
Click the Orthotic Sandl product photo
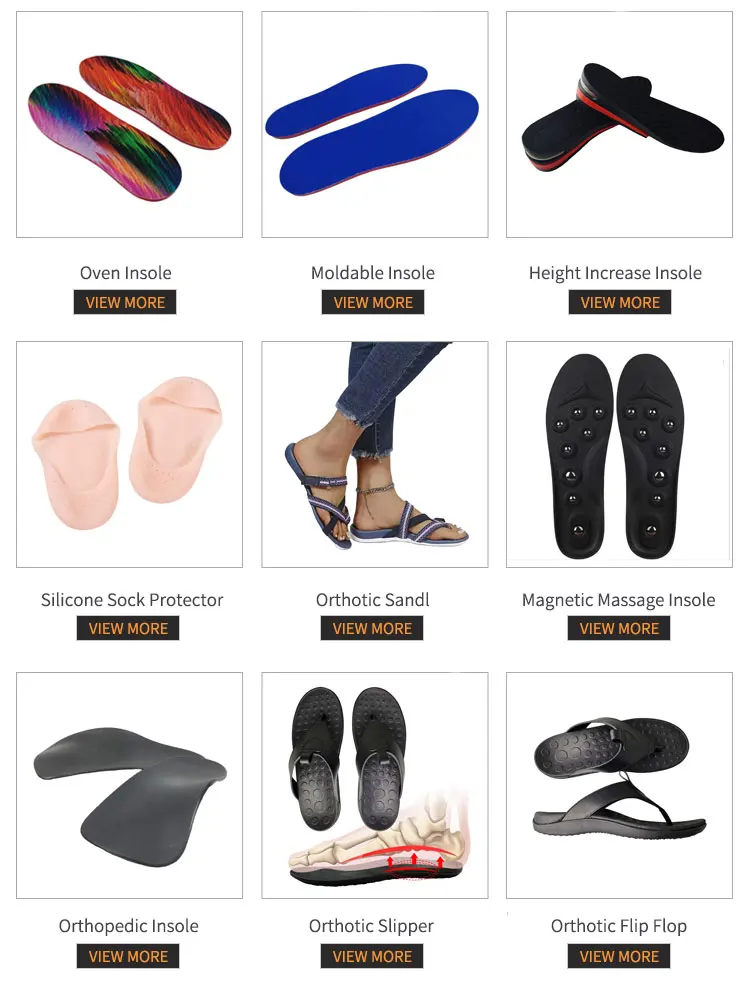375,454
